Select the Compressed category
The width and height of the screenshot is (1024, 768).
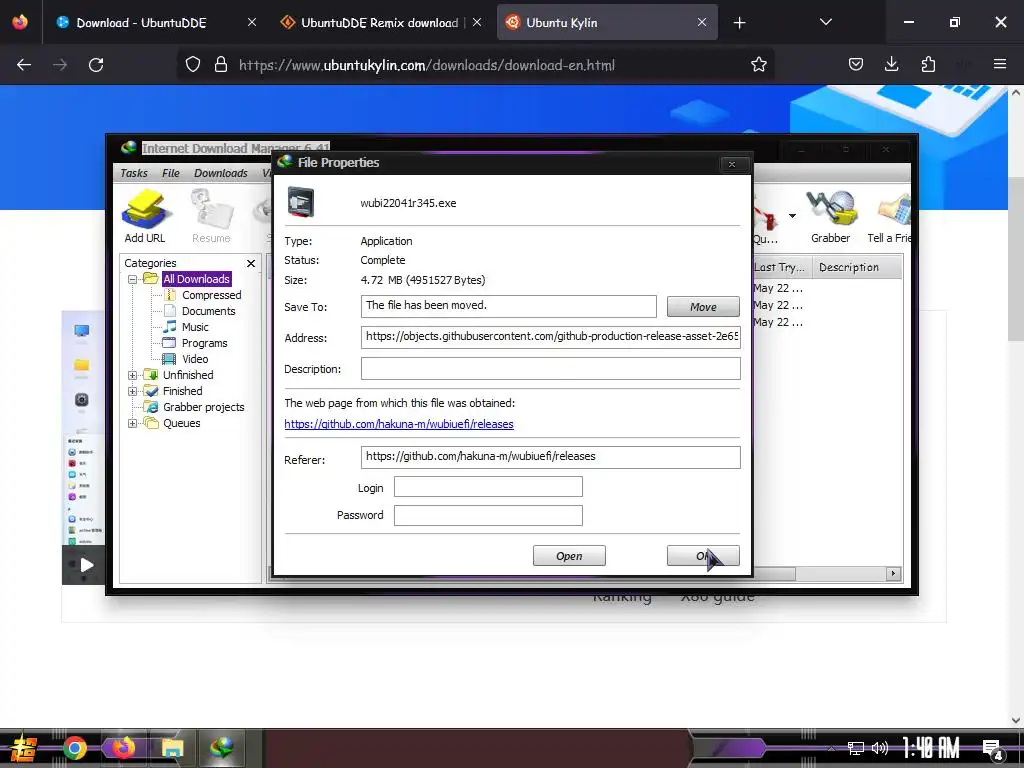[x=212, y=295]
